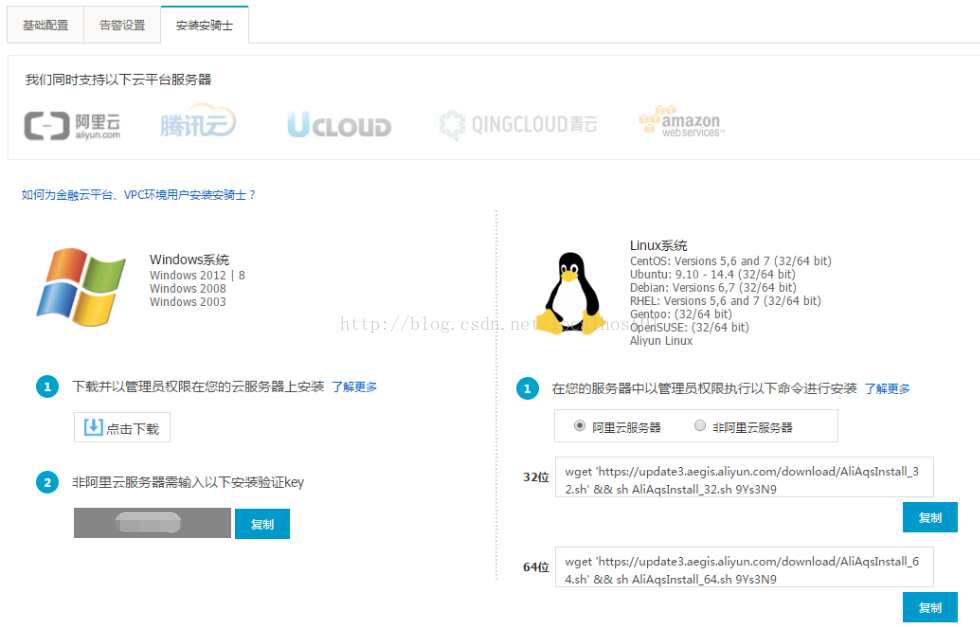Select the 非阿里云服务器 radio button
Viewport: 980px width, 627px height.
[x=700, y=426]
